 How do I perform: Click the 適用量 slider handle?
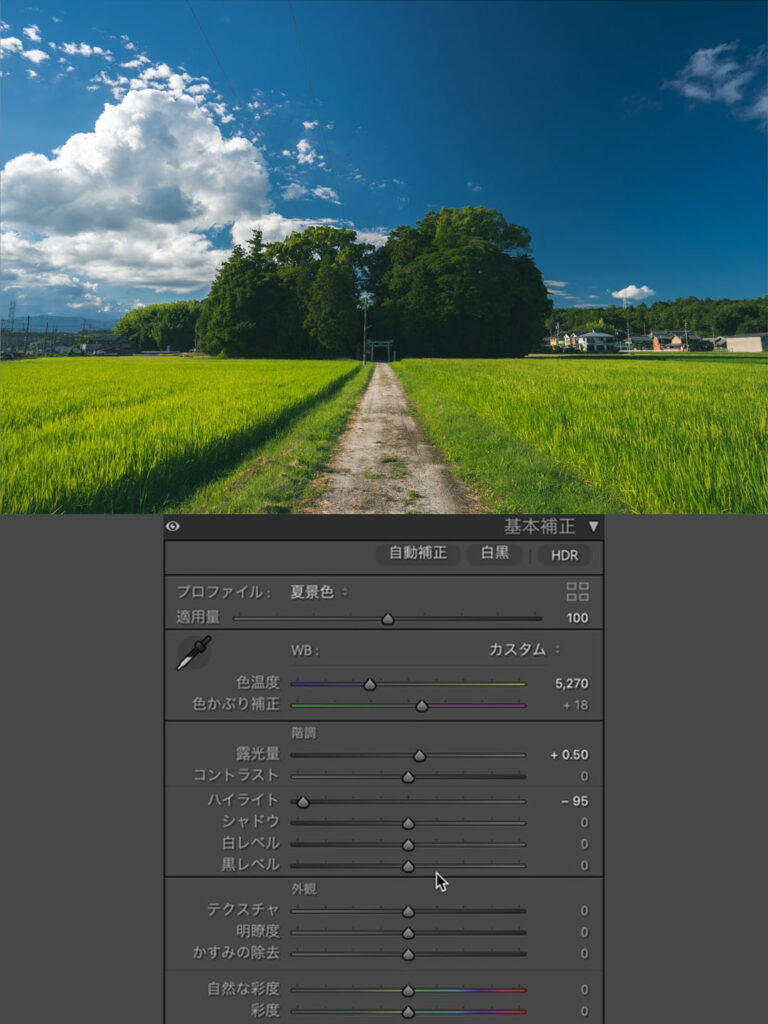click(x=388, y=619)
